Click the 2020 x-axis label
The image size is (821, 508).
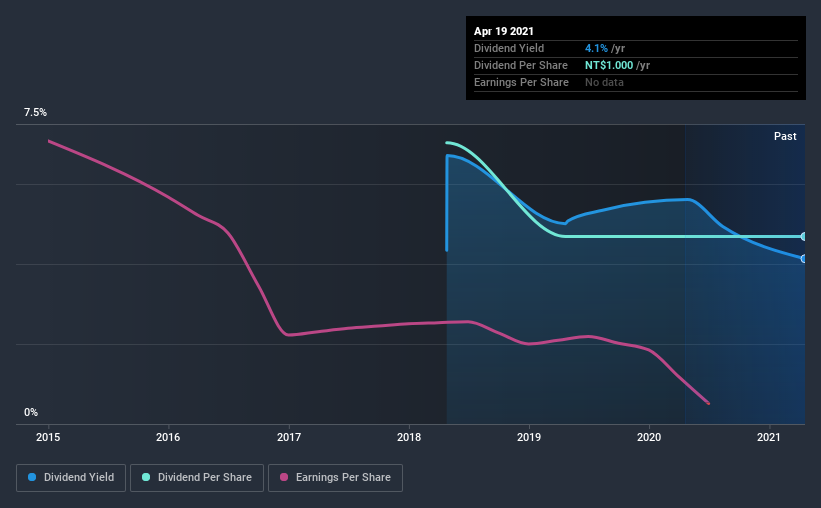649,437
